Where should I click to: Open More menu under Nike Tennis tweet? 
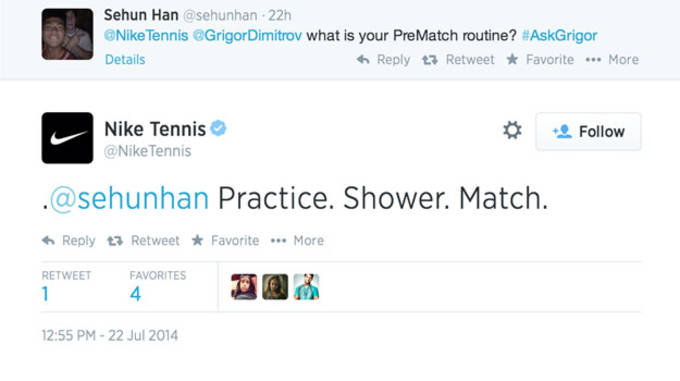tap(297, 241)
